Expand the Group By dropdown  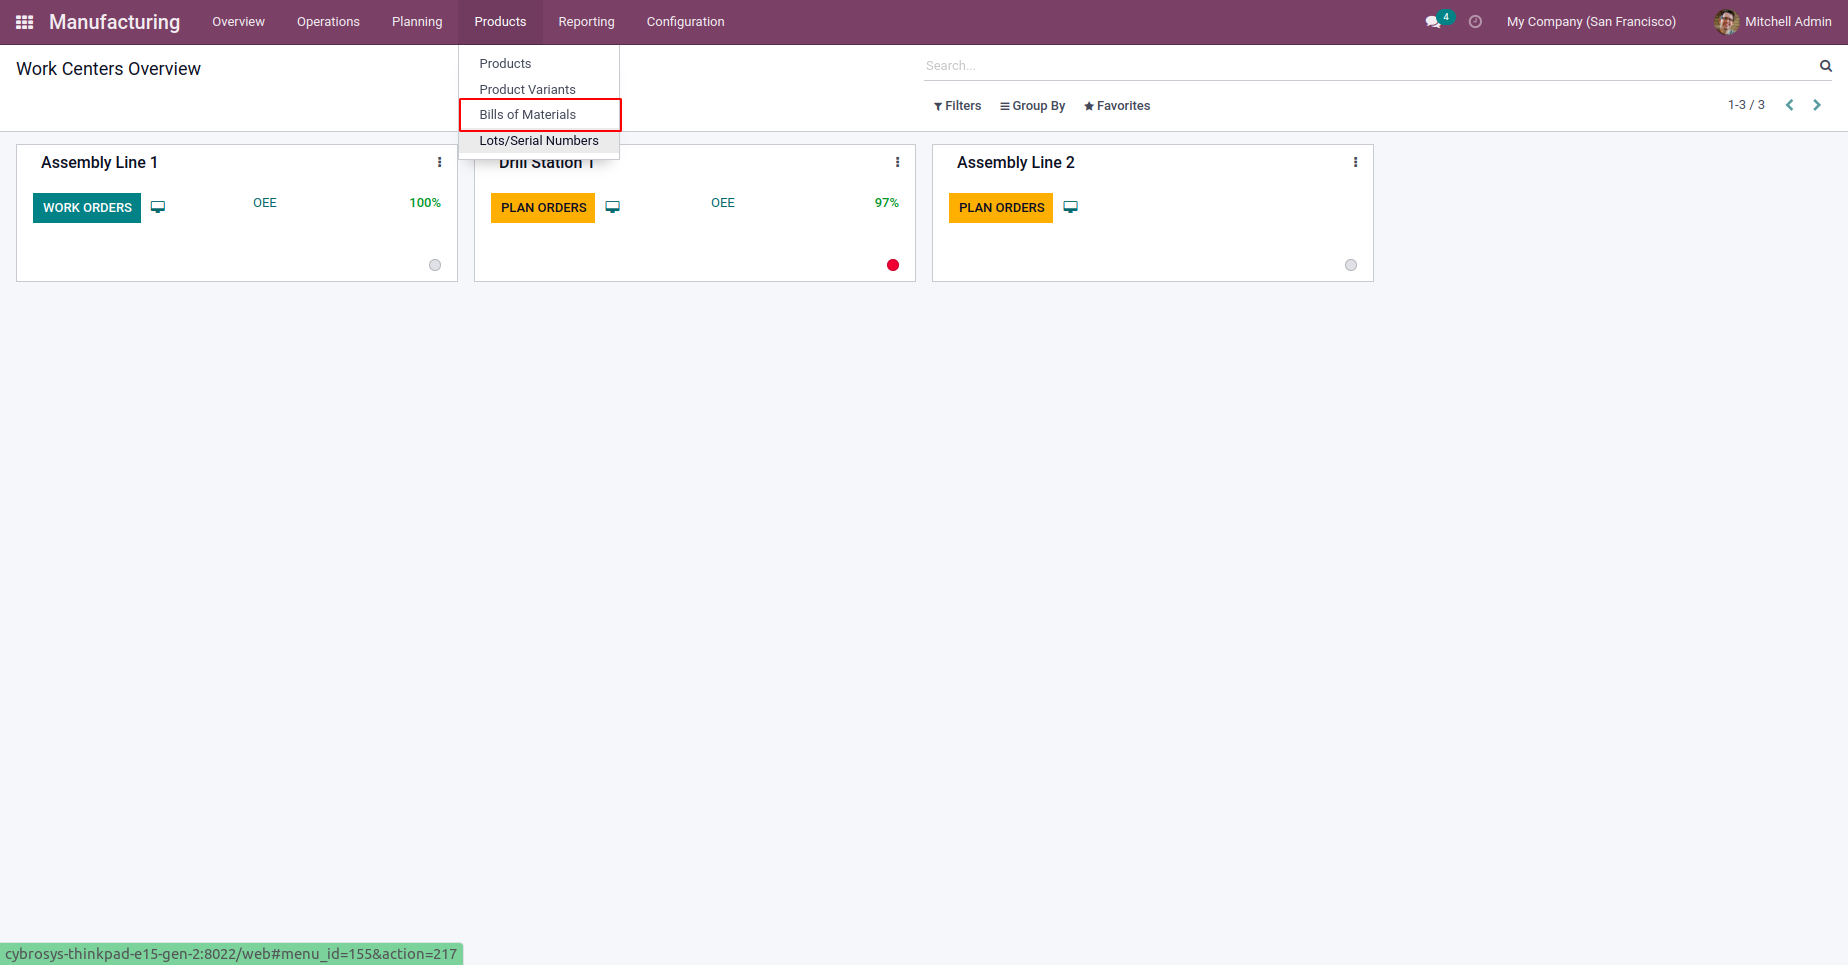[1033, 106]
